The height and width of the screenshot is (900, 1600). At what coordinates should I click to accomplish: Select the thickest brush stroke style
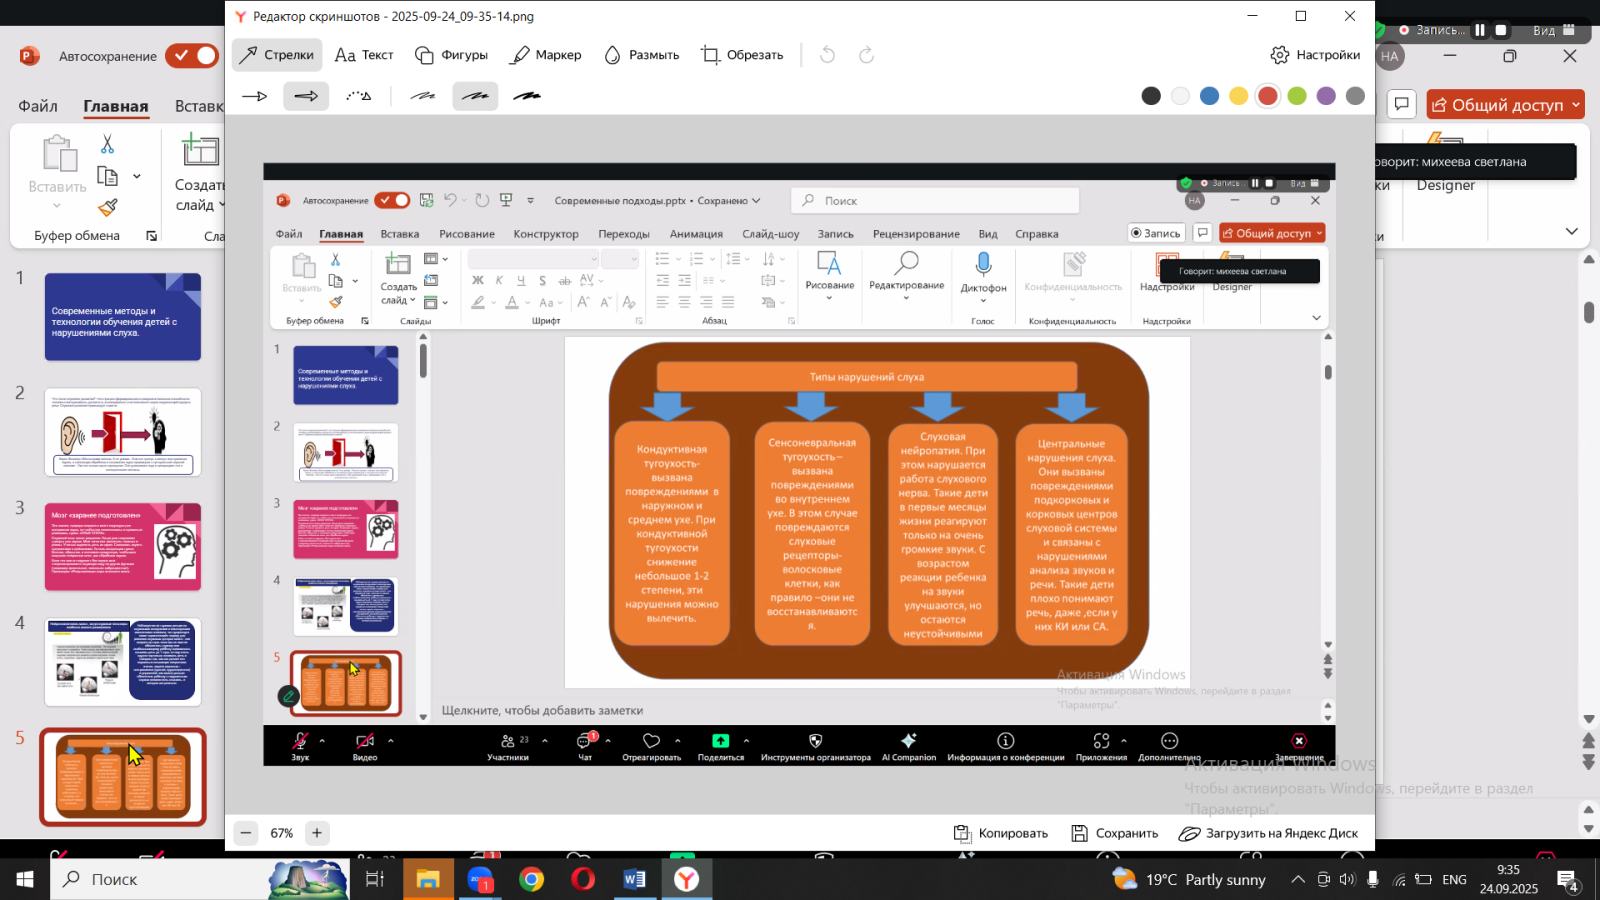click(527, 96)
